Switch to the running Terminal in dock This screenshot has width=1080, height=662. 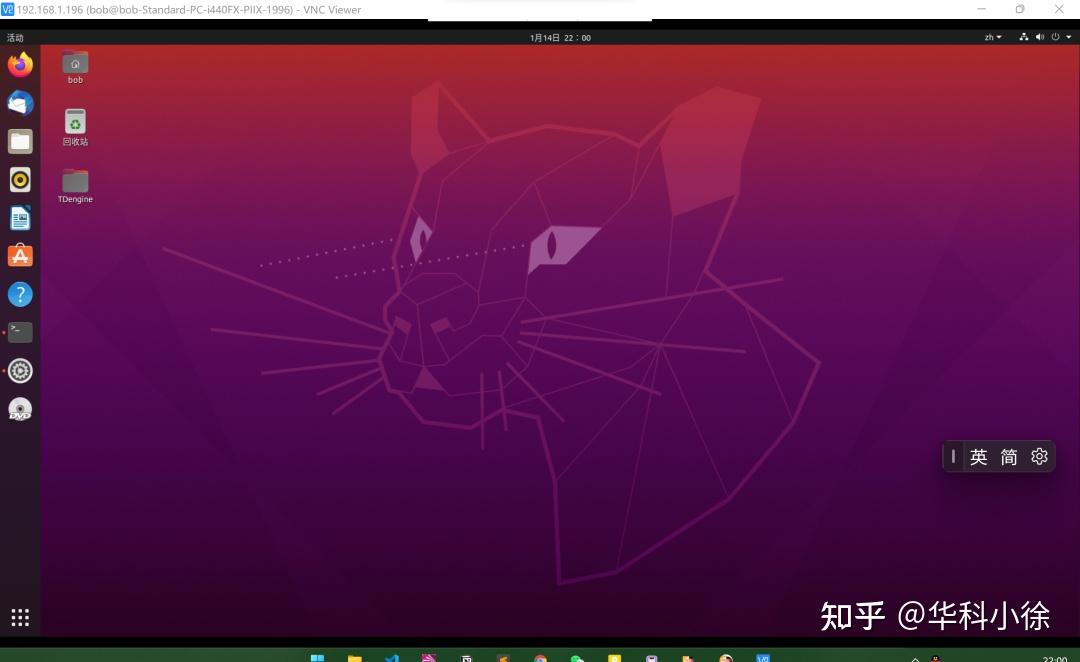[20, 333]
